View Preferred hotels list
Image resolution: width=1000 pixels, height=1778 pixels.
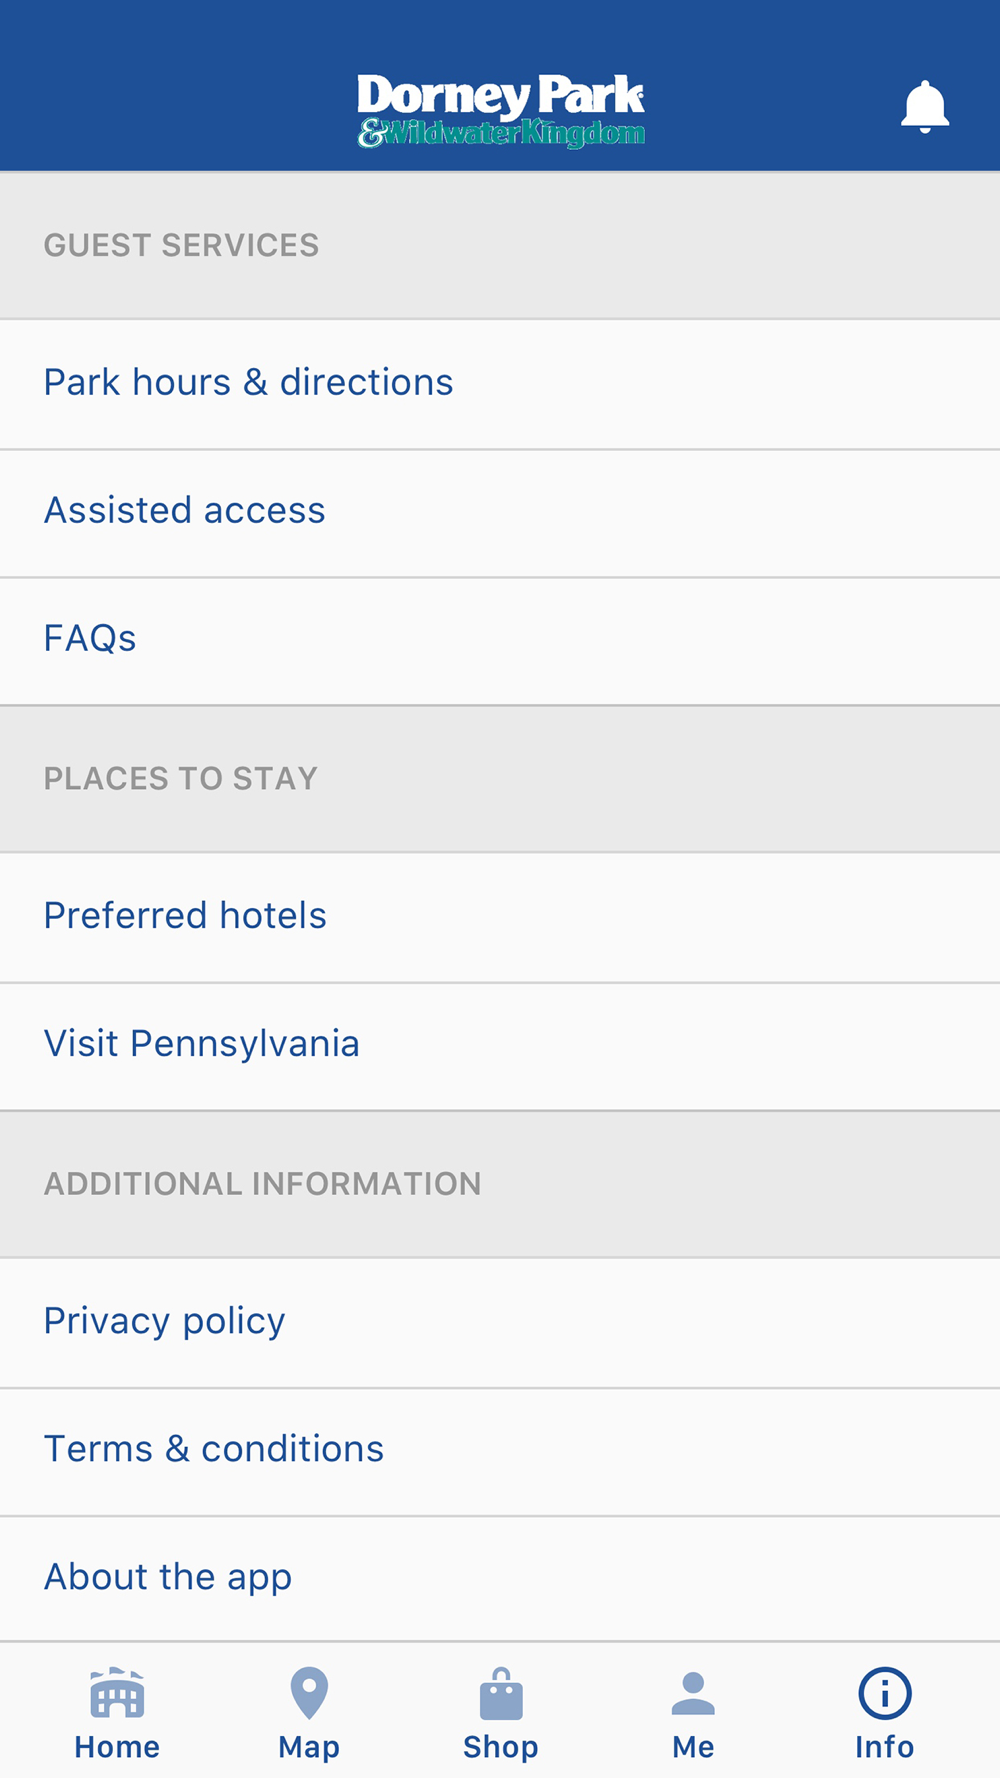point(185,916)
